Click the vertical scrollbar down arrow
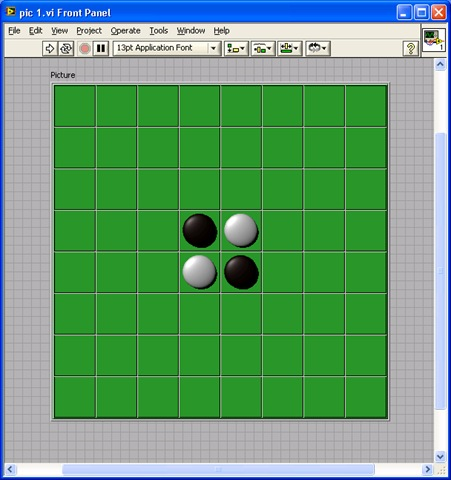 (440, 456)
